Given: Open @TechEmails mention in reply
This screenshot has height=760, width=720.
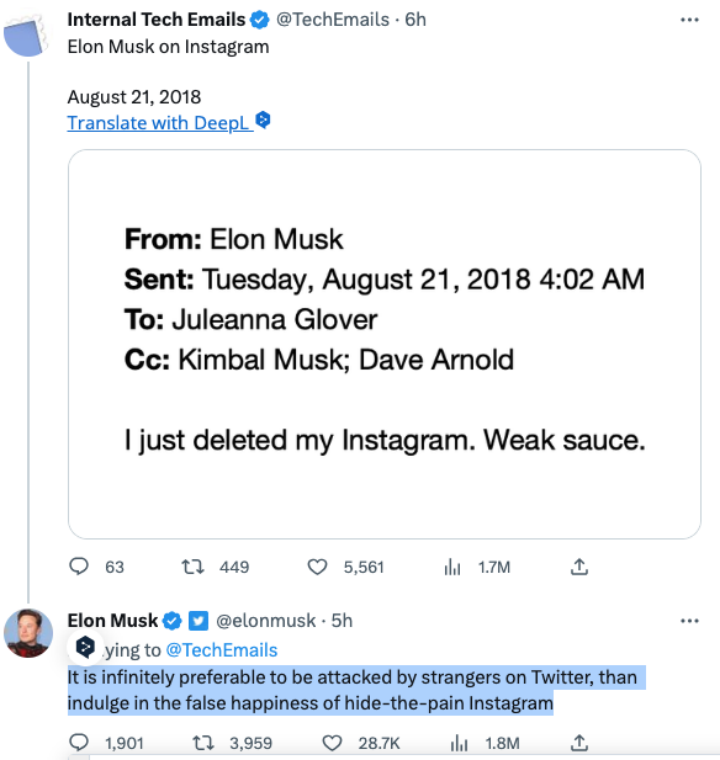Looking at the screenshot, I should click(x=221, y=650).
